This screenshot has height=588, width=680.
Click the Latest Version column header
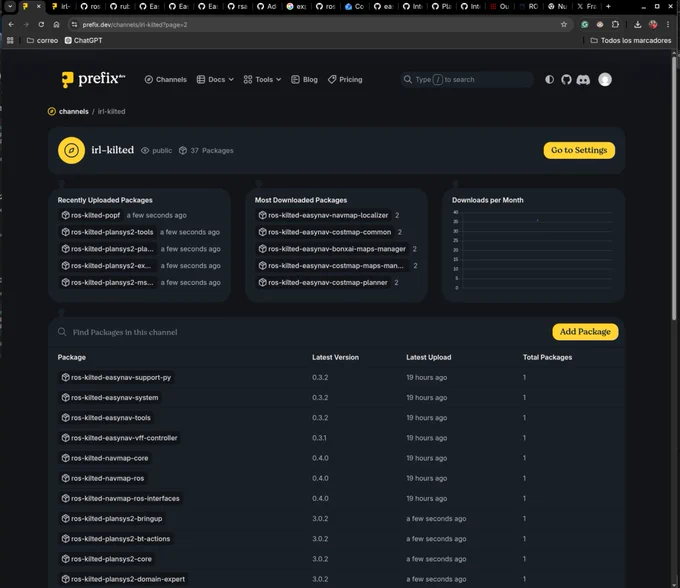[x=335, y=357]
